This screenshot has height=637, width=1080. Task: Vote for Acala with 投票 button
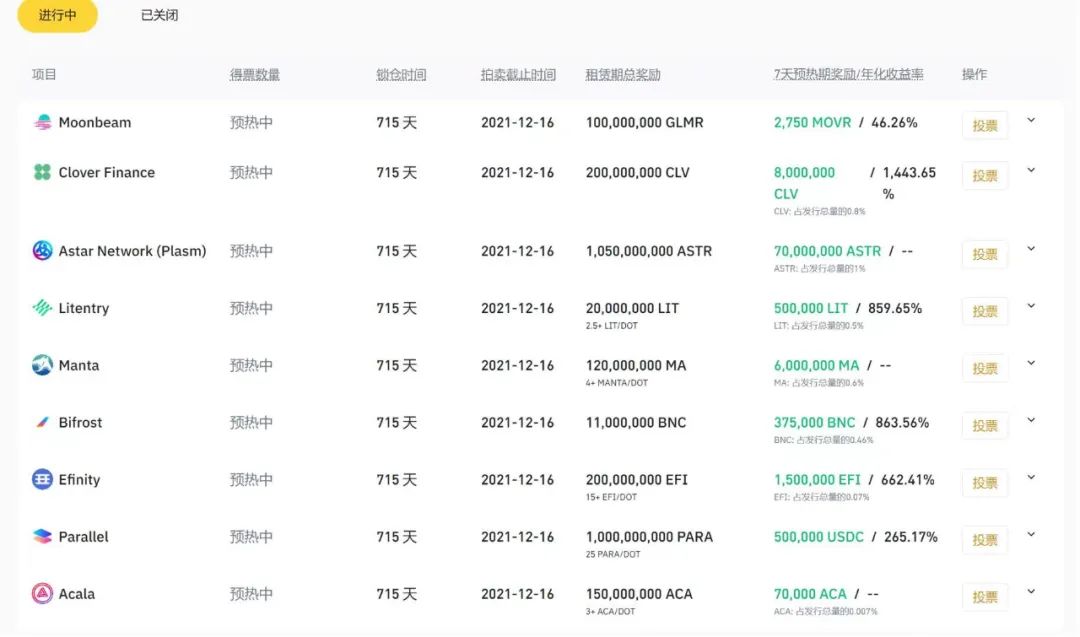pyautogui.click(x=985, y=597)
